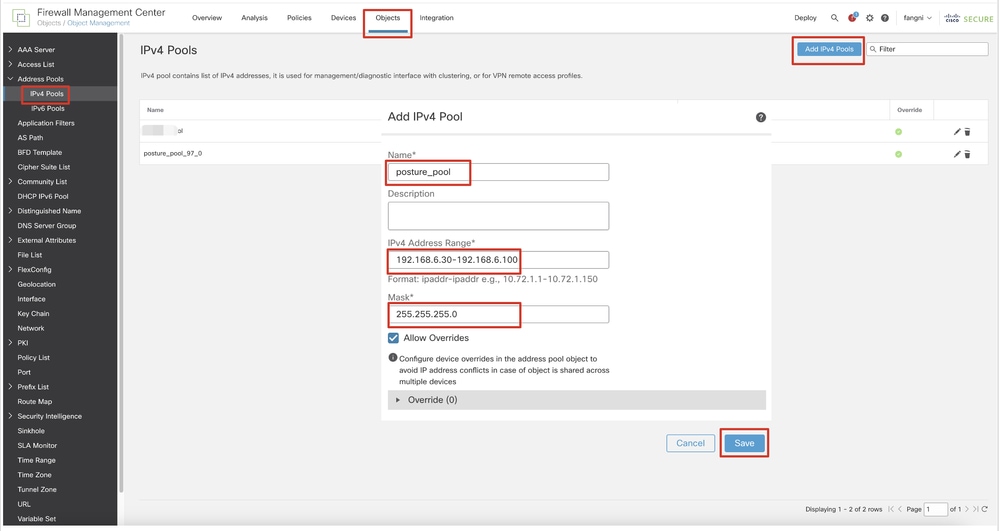Click the info icon beside override note
The height and width of the screenshot is (531, 999).
tap(392, 358)
